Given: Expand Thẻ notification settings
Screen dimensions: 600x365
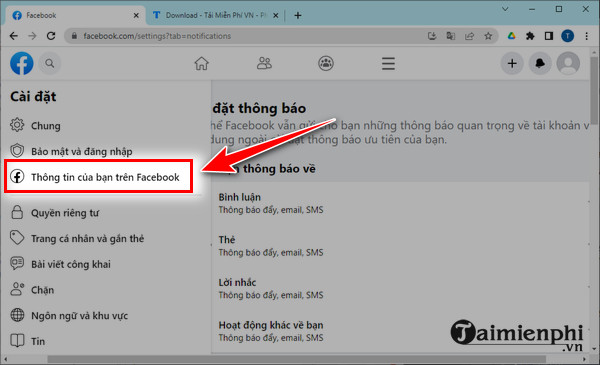Looking at the screenshot, I should tap(400, 246).
